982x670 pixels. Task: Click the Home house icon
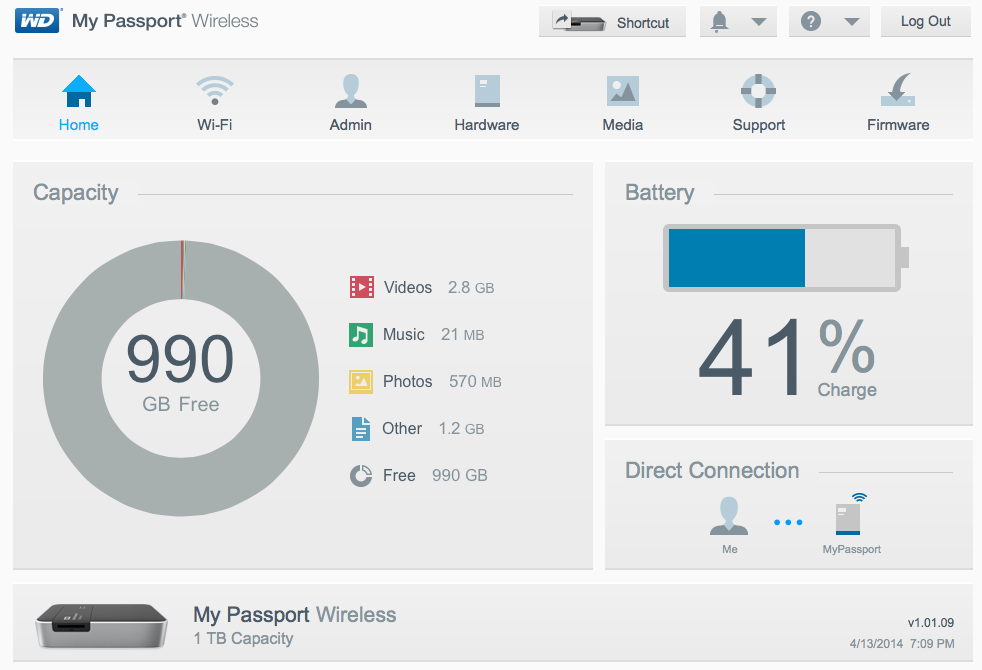pyautogui.click(x=78, y=91)
